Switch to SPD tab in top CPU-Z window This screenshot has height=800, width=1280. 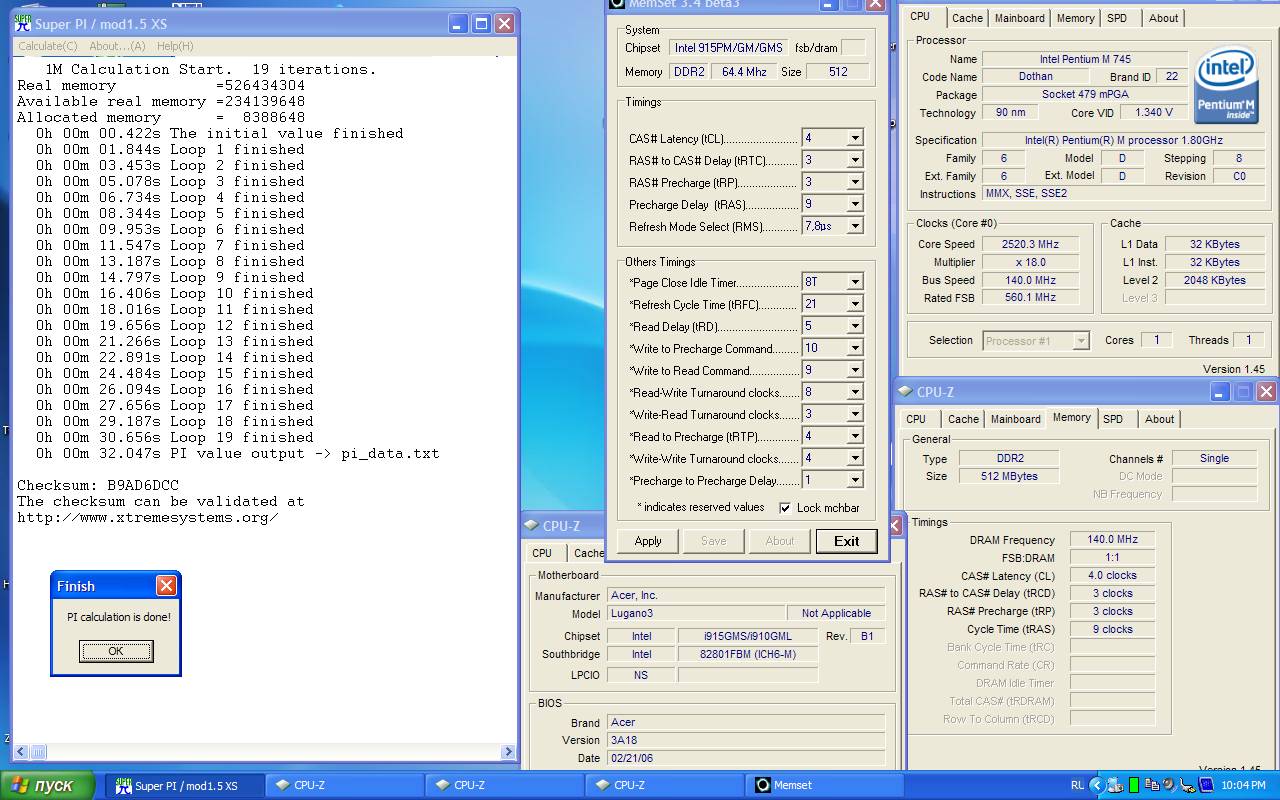tap(1117, 18)
